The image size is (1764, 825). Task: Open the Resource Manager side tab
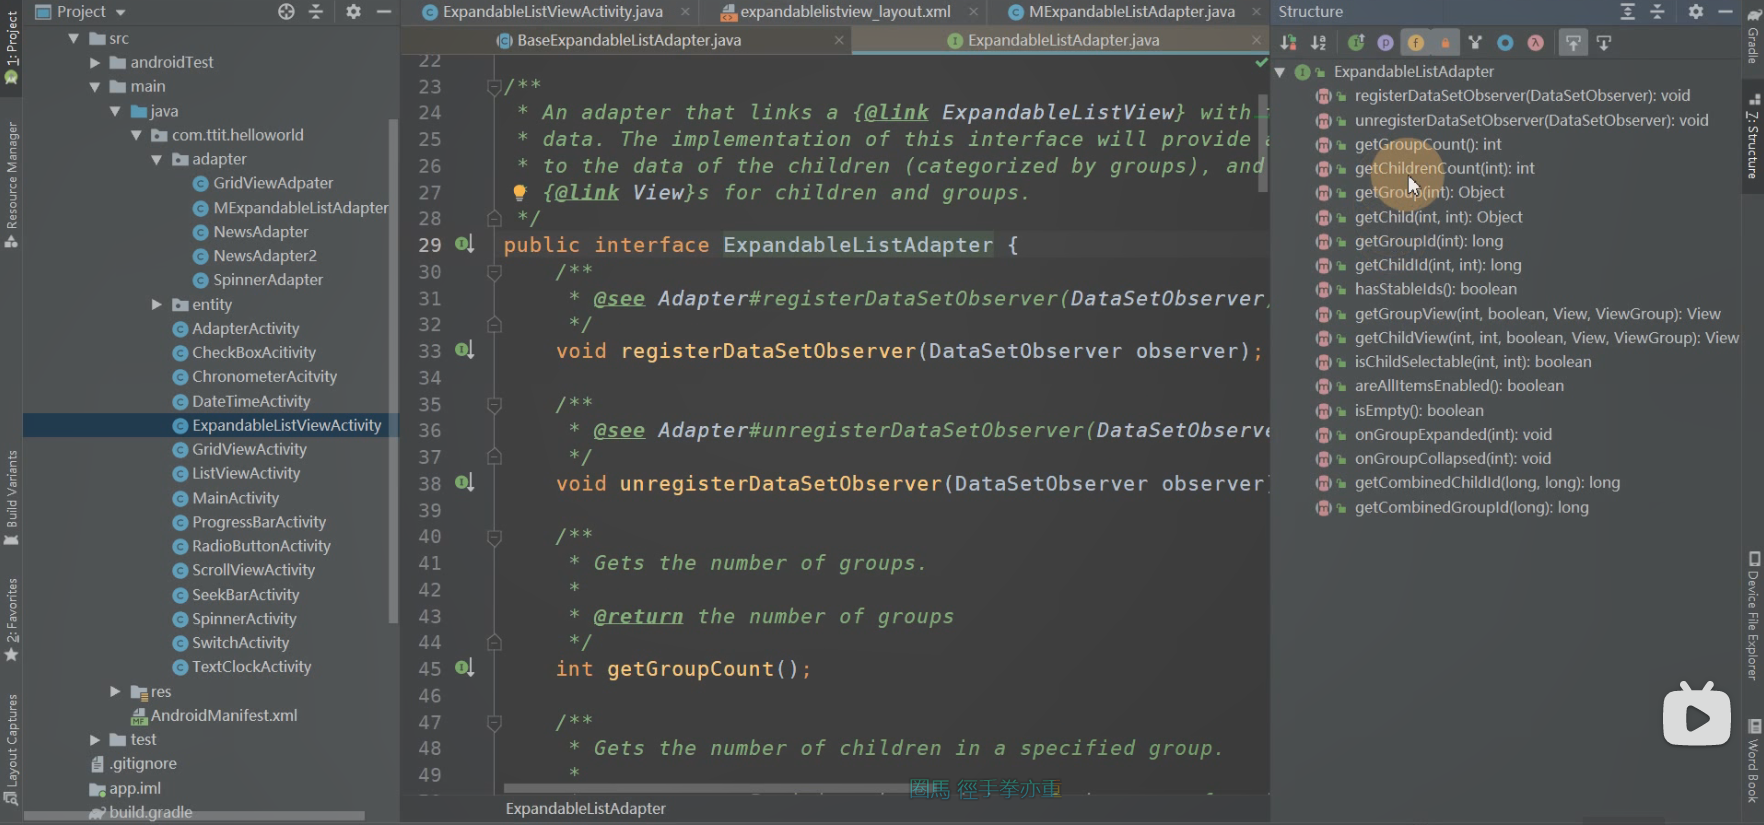(x=11, y=185)
